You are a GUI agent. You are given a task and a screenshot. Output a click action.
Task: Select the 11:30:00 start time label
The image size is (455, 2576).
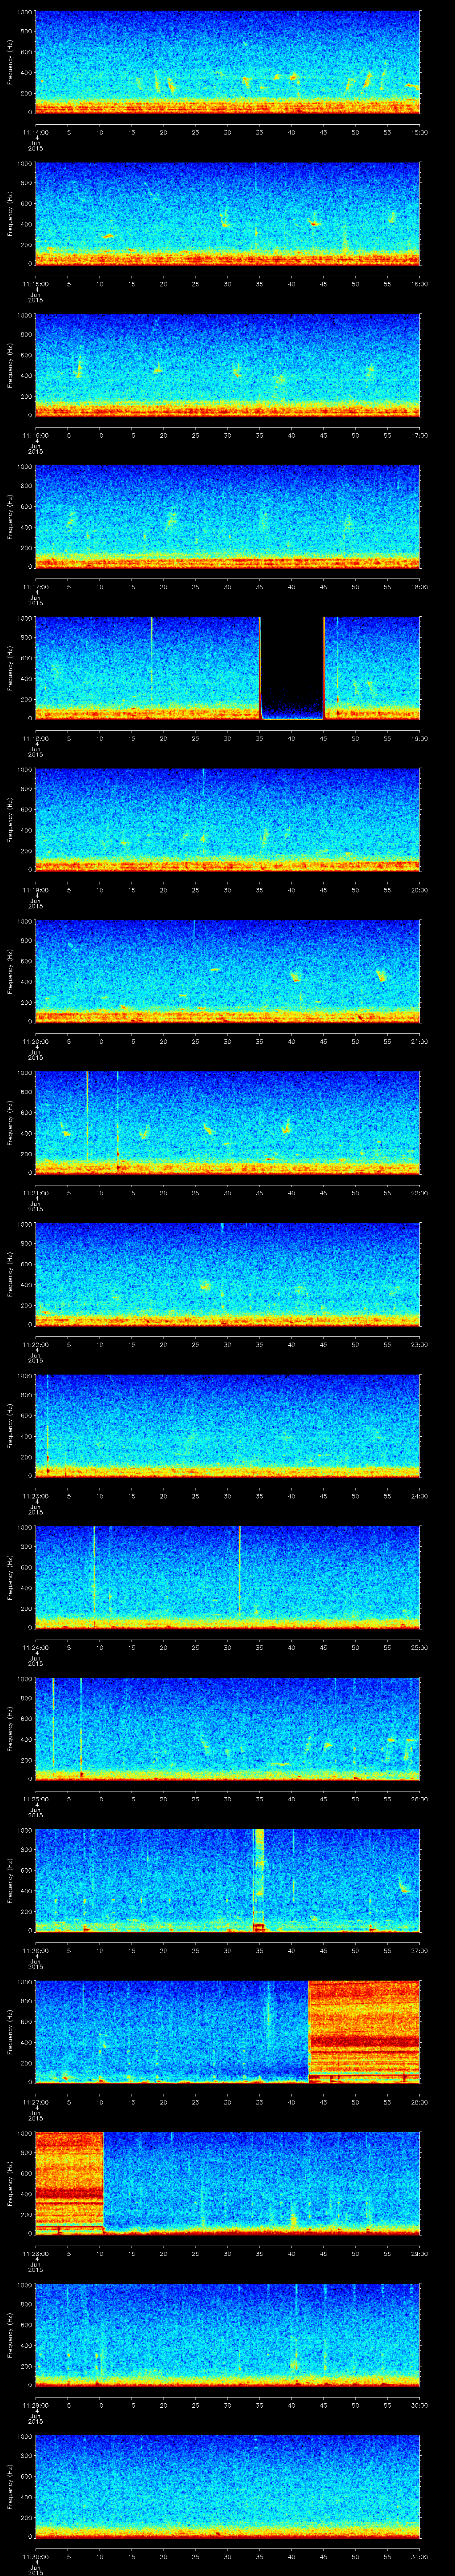click(x=35, y=2556)
